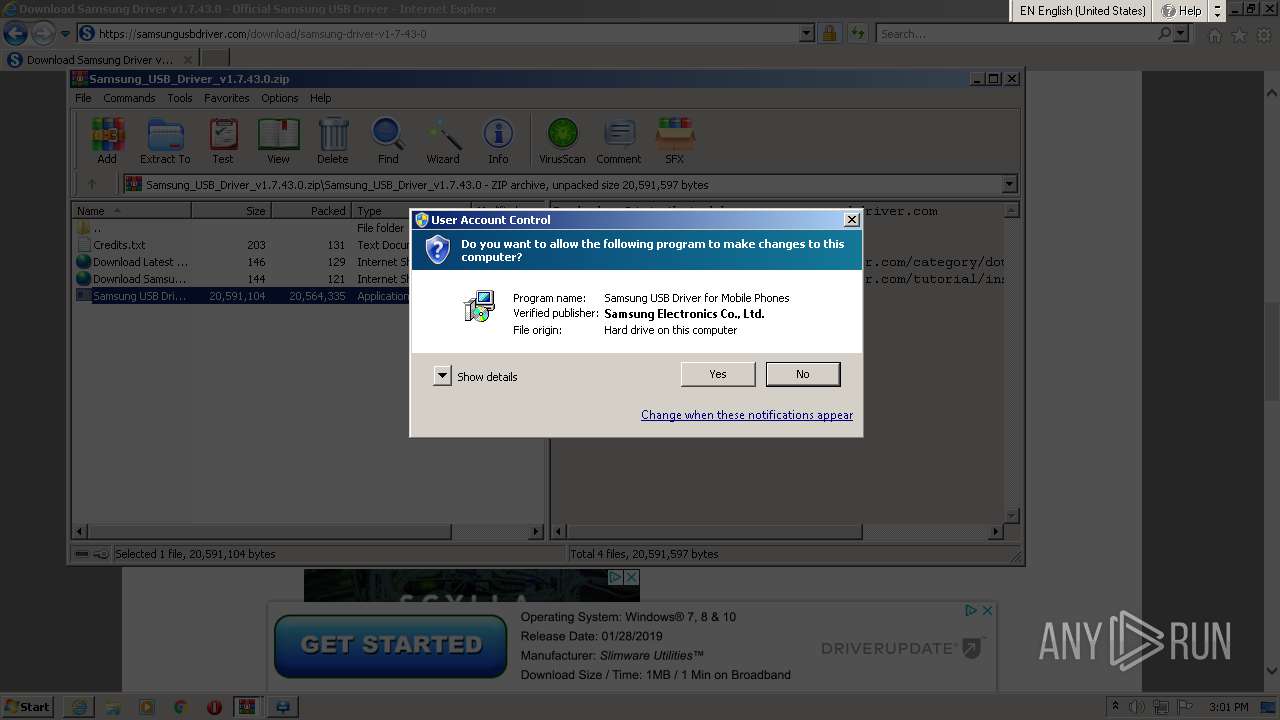Click the security lock icon in address bar
The image size is (1280, 720).
point(829,34)
